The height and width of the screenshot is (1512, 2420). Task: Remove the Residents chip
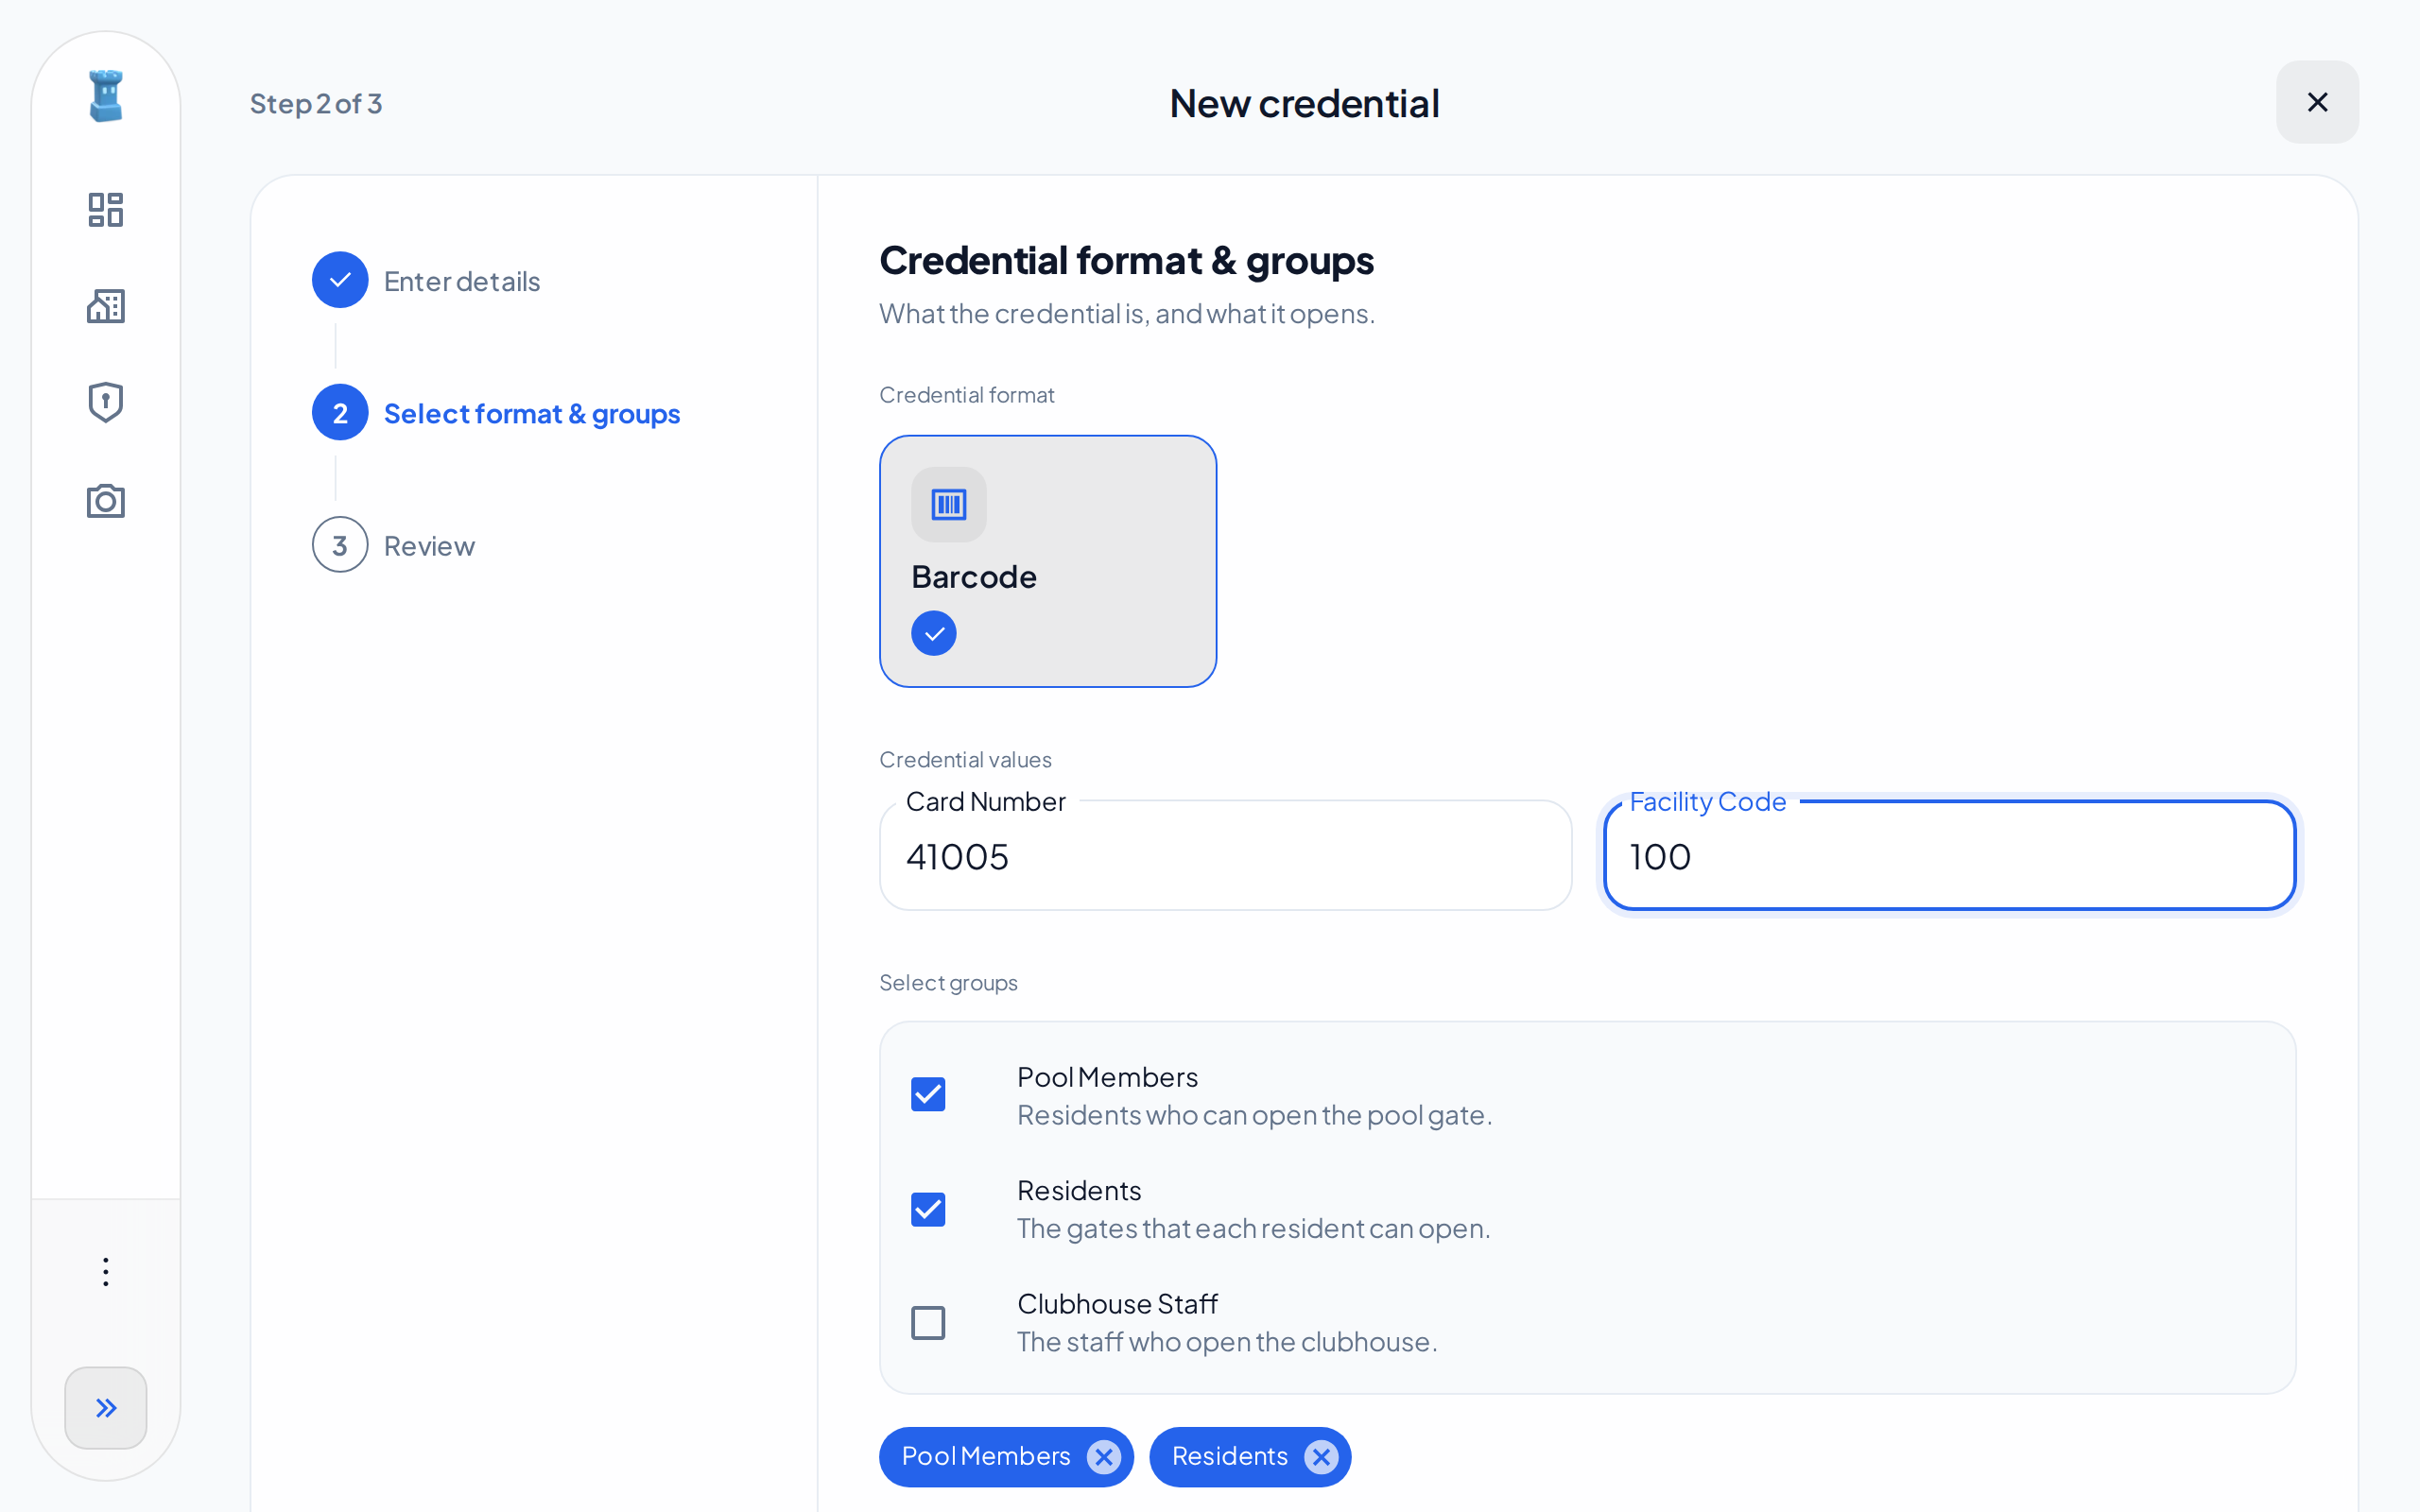coord(1320,1457)
